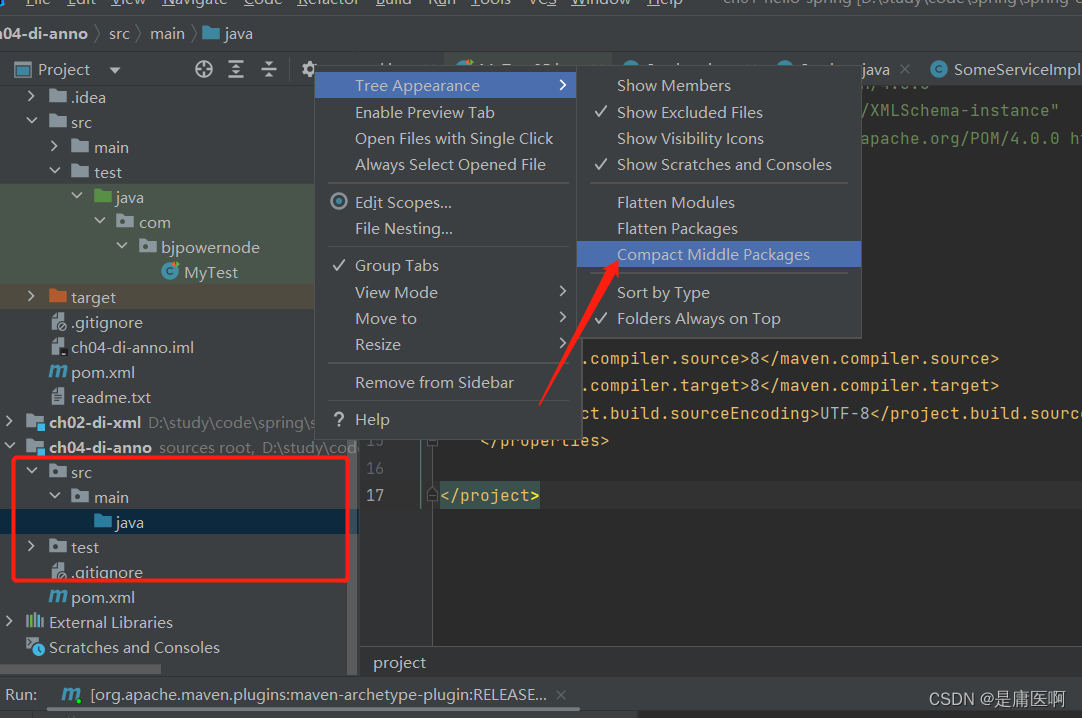Enable Show Visibility Icons option

(x=718, y=138)
